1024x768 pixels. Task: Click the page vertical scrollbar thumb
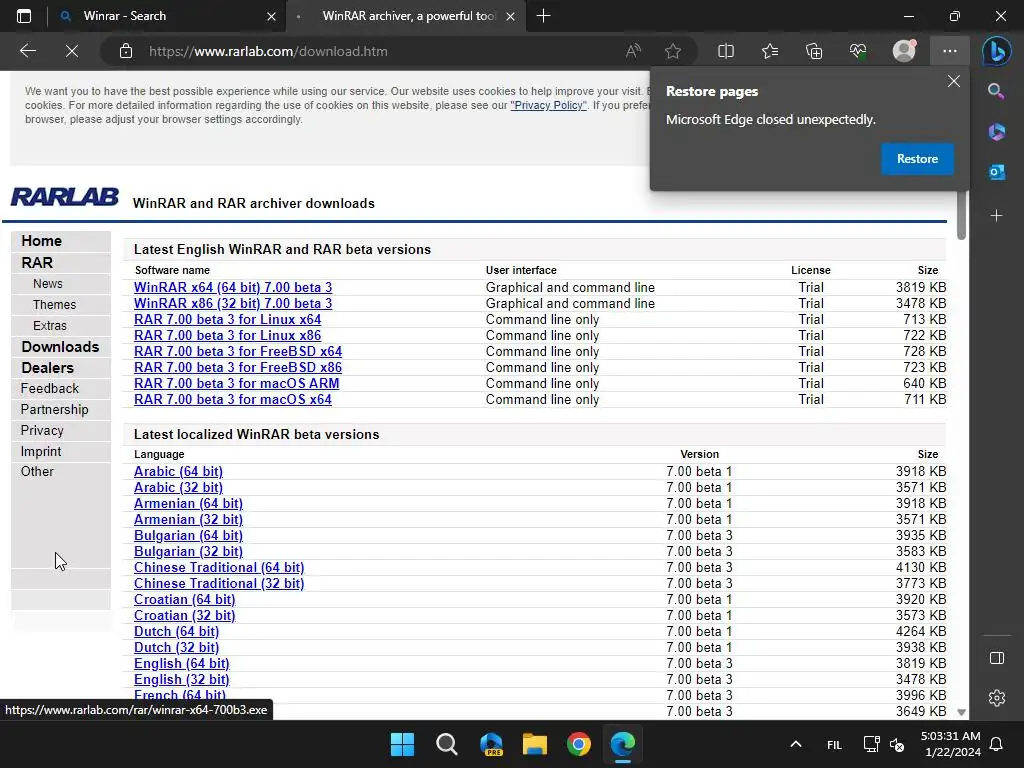[961, 214]
